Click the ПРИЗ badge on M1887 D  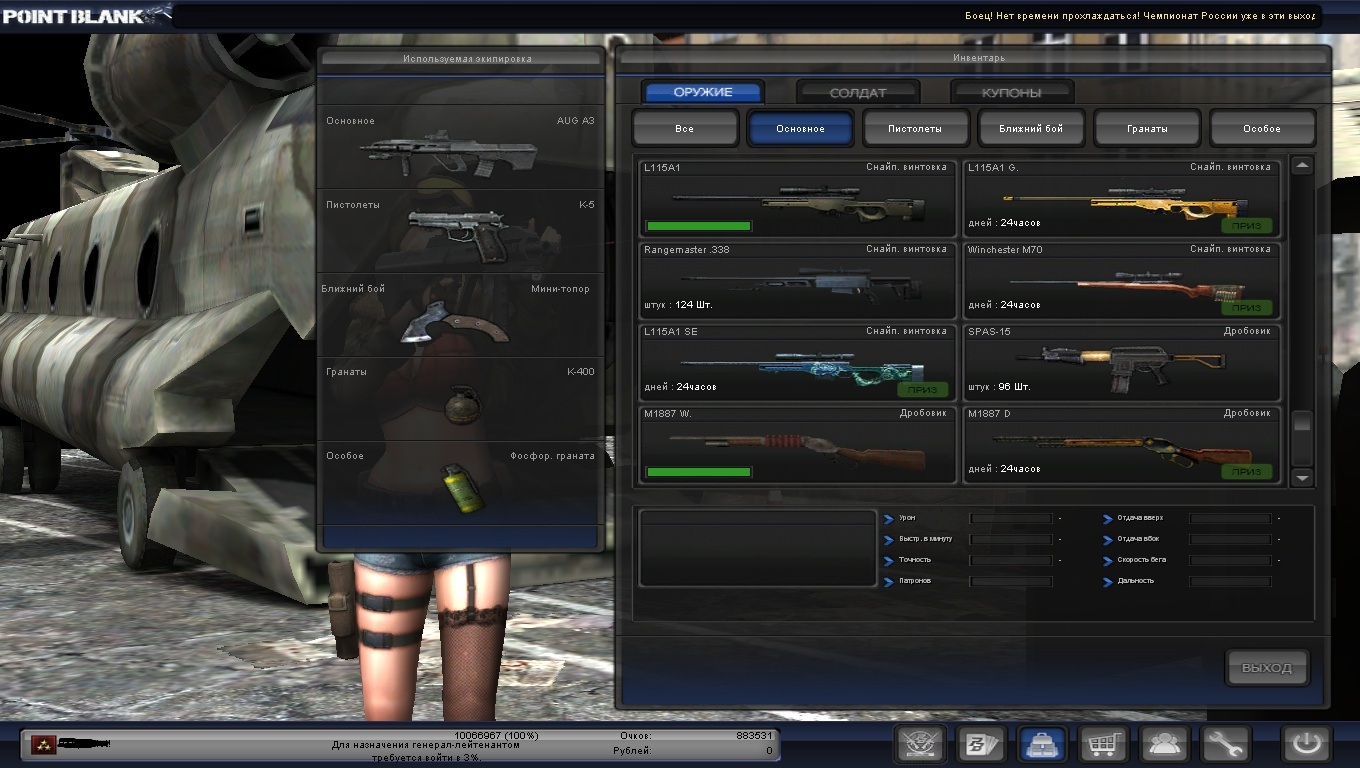(x=1247, y=471)
